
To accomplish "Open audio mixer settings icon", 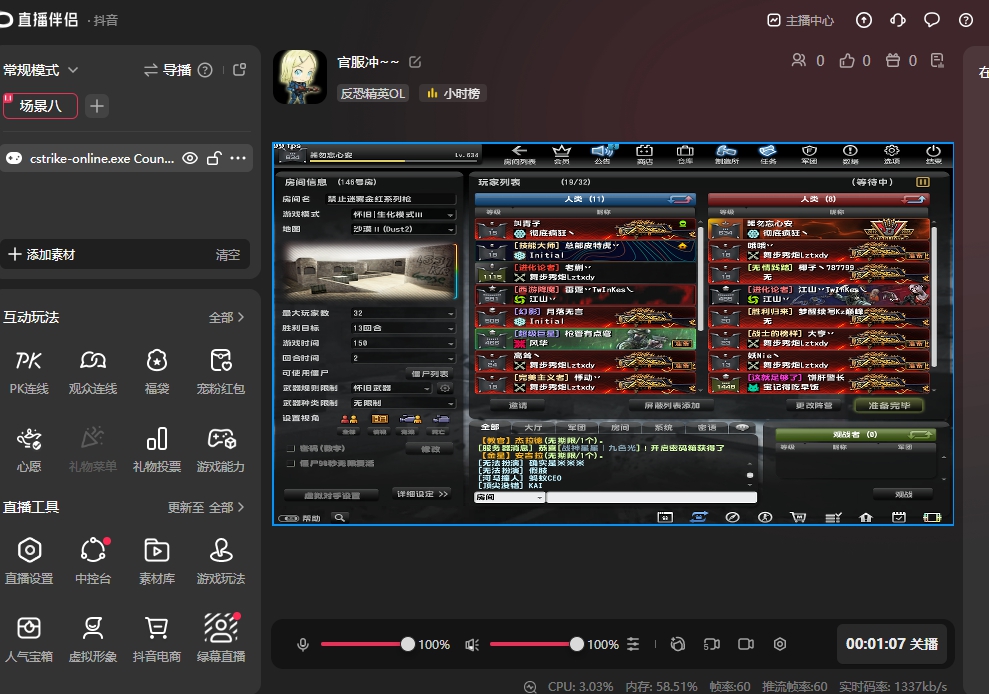I will 633,644.
